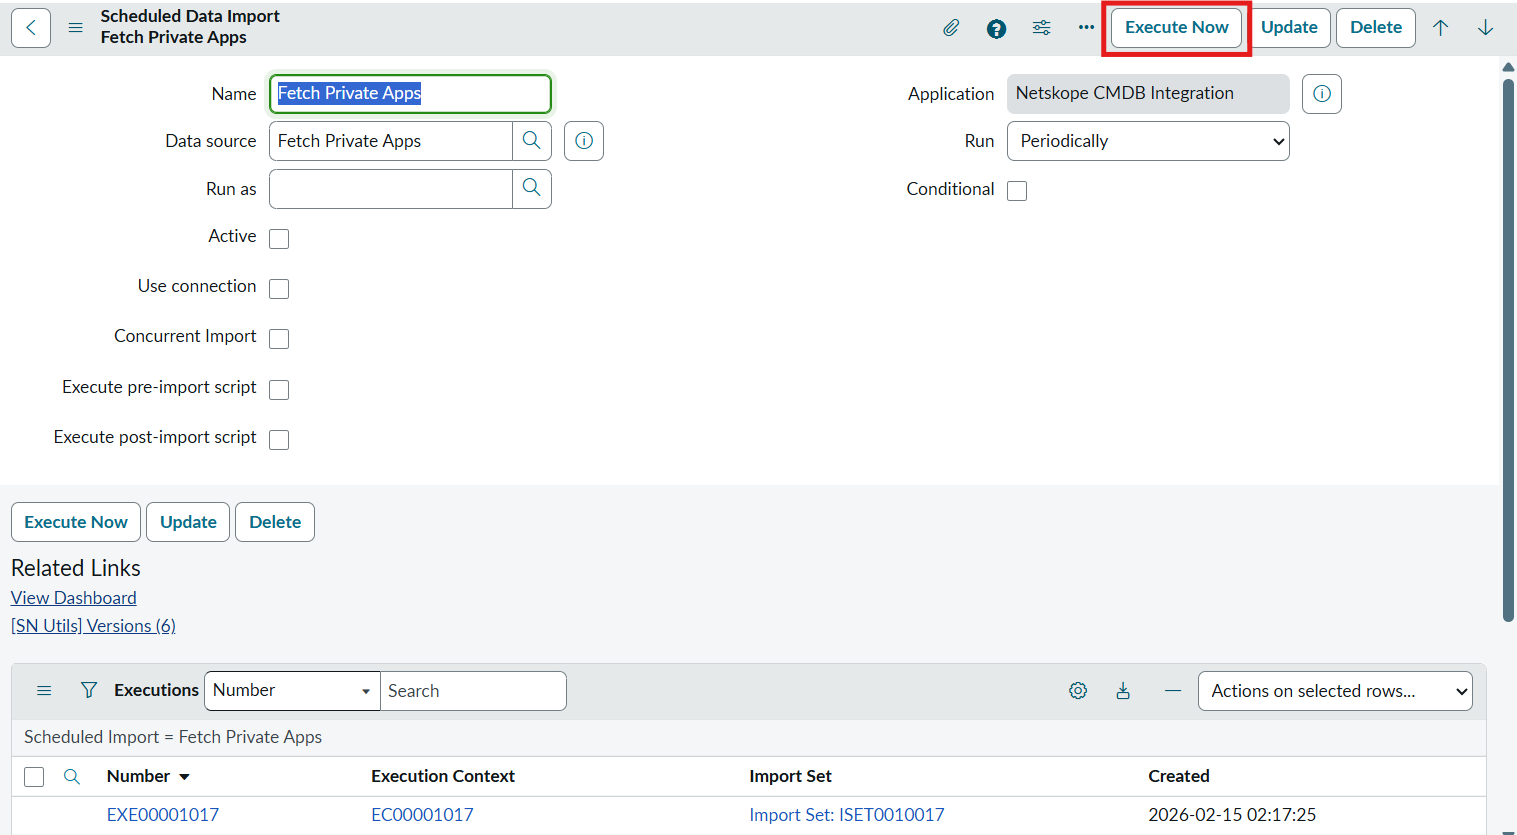Click the Created column header
The height and width of the screenshot is (835, 1517).
[x=1179, y=776]
